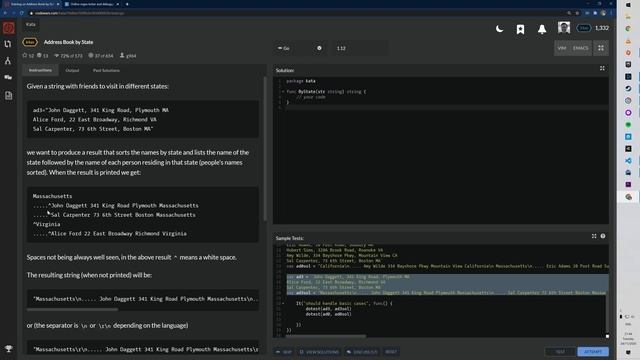Click the Massachusetts output example line

(52, 196)
